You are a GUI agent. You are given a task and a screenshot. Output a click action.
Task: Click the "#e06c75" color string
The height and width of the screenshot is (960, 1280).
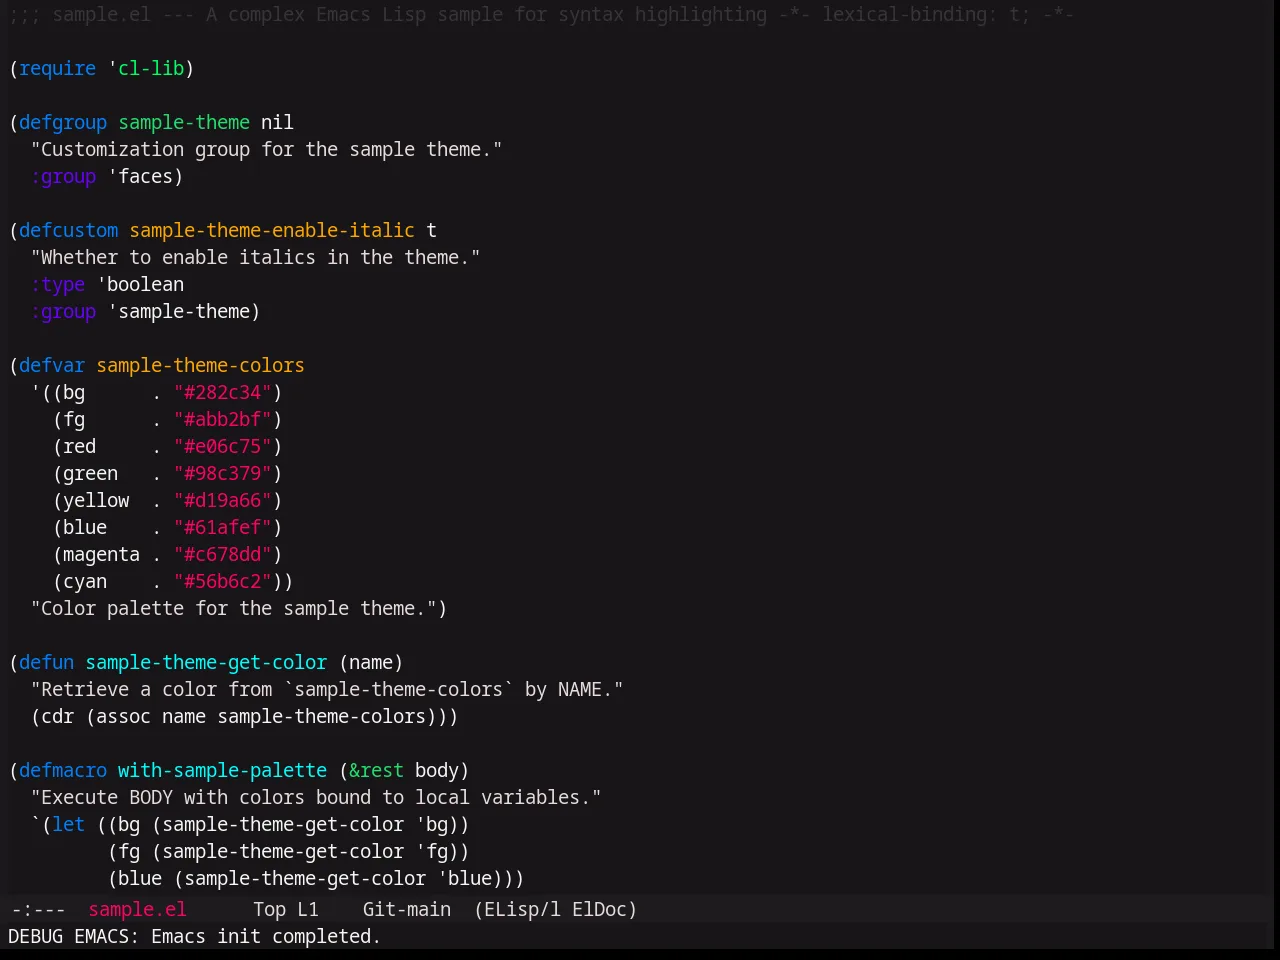[x=223, y=446]
